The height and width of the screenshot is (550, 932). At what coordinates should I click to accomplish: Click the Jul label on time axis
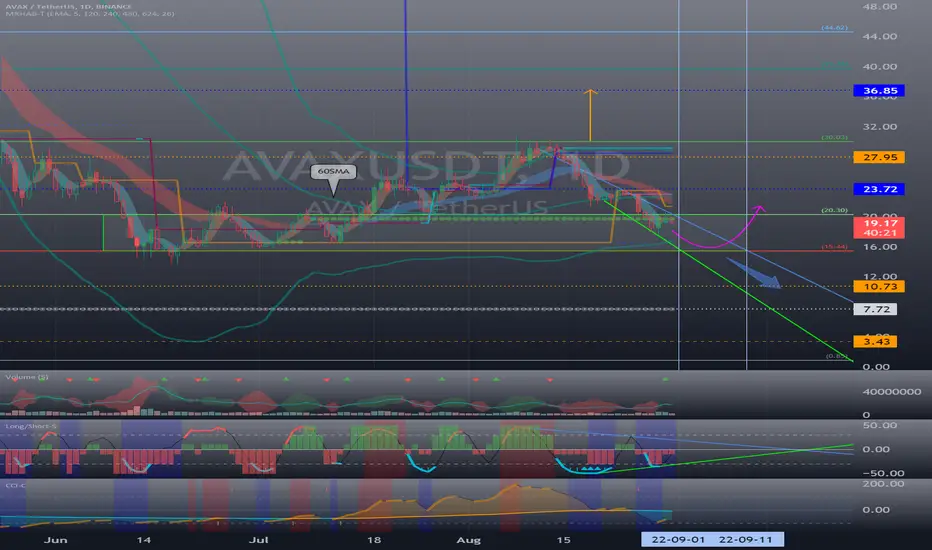tap(259, 540)
